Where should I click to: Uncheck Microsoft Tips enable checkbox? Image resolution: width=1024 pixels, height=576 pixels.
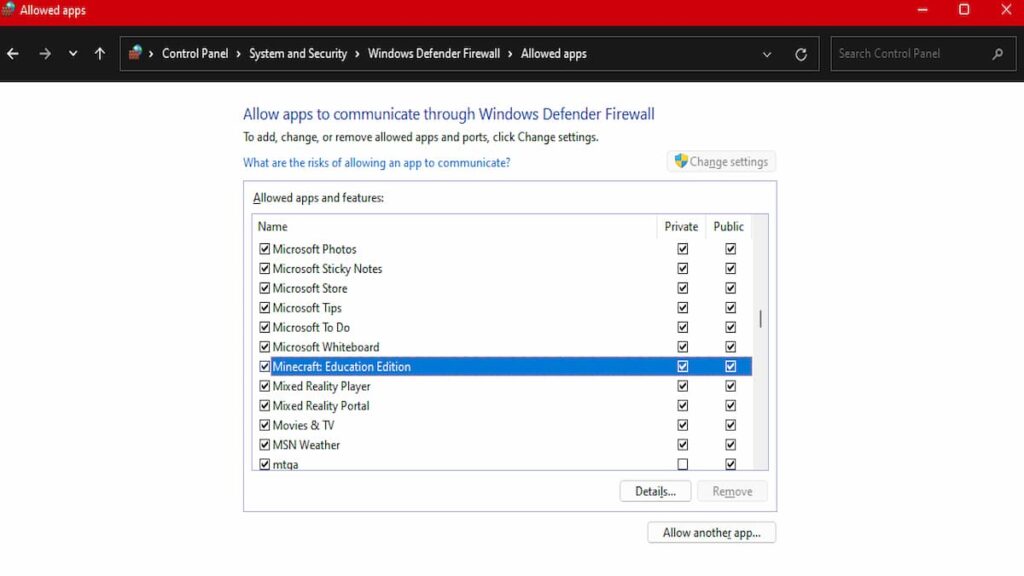coord(264,308)
